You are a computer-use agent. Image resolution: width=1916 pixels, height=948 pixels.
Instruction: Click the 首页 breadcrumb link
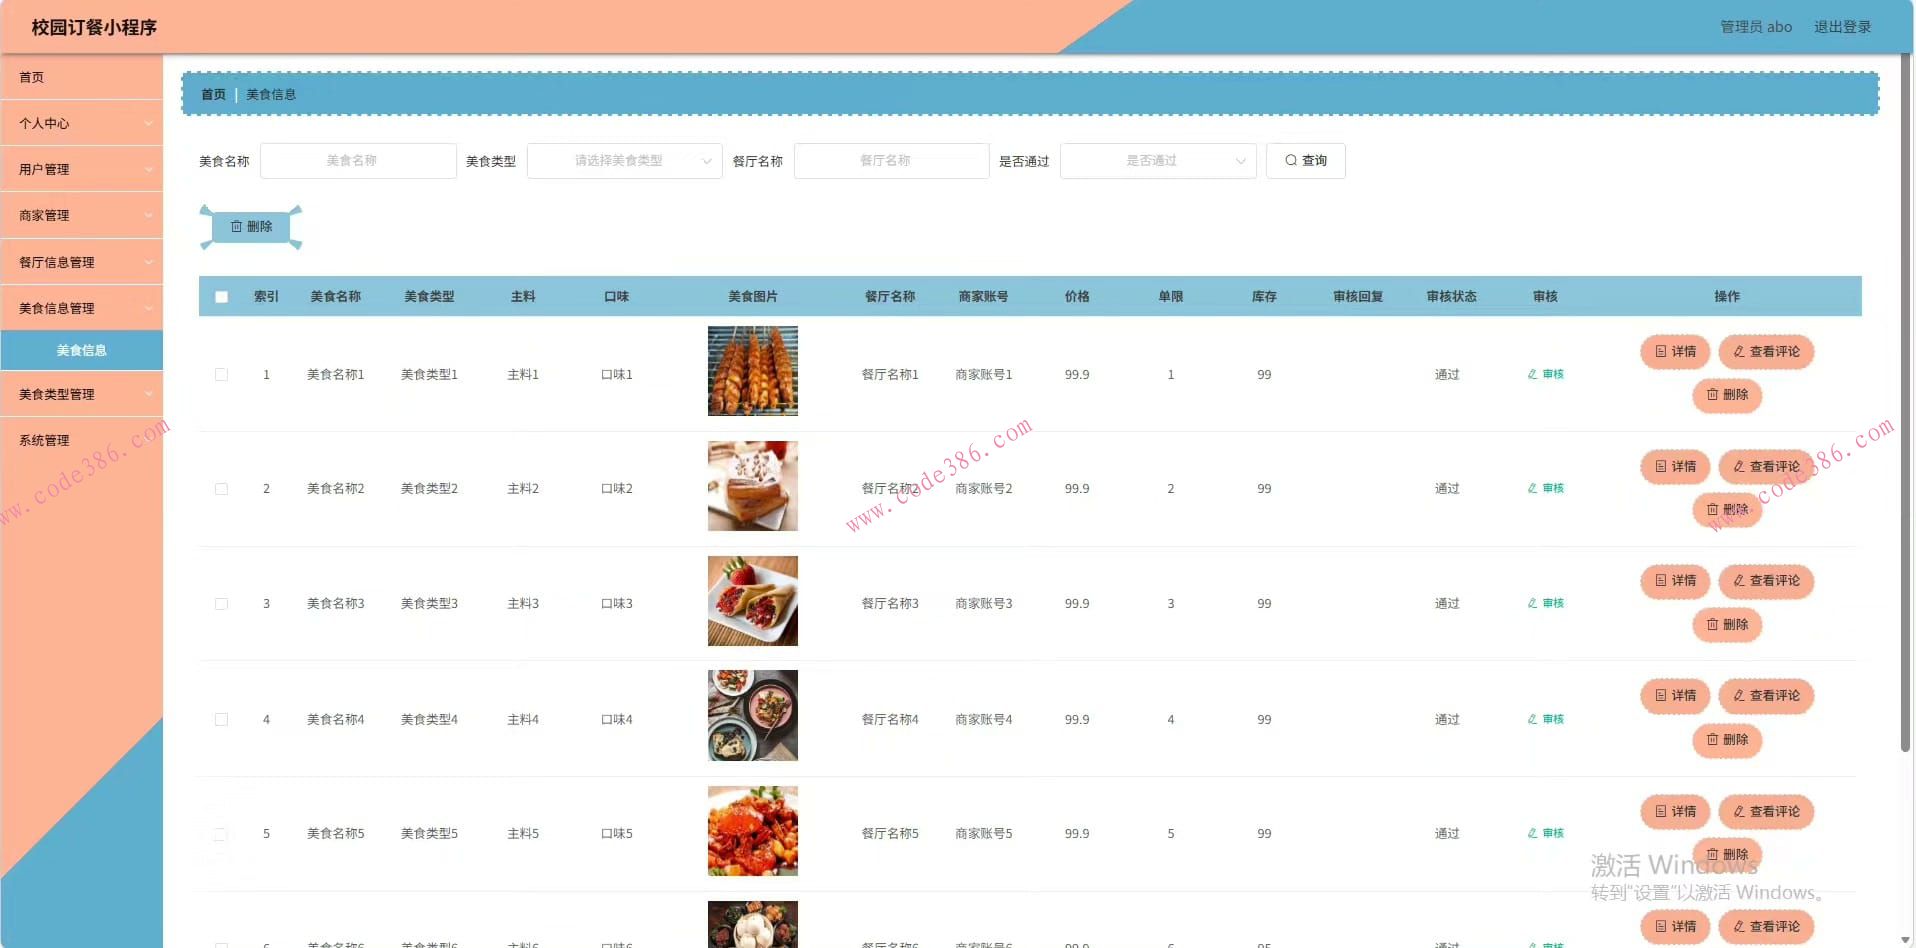point(212,94)
